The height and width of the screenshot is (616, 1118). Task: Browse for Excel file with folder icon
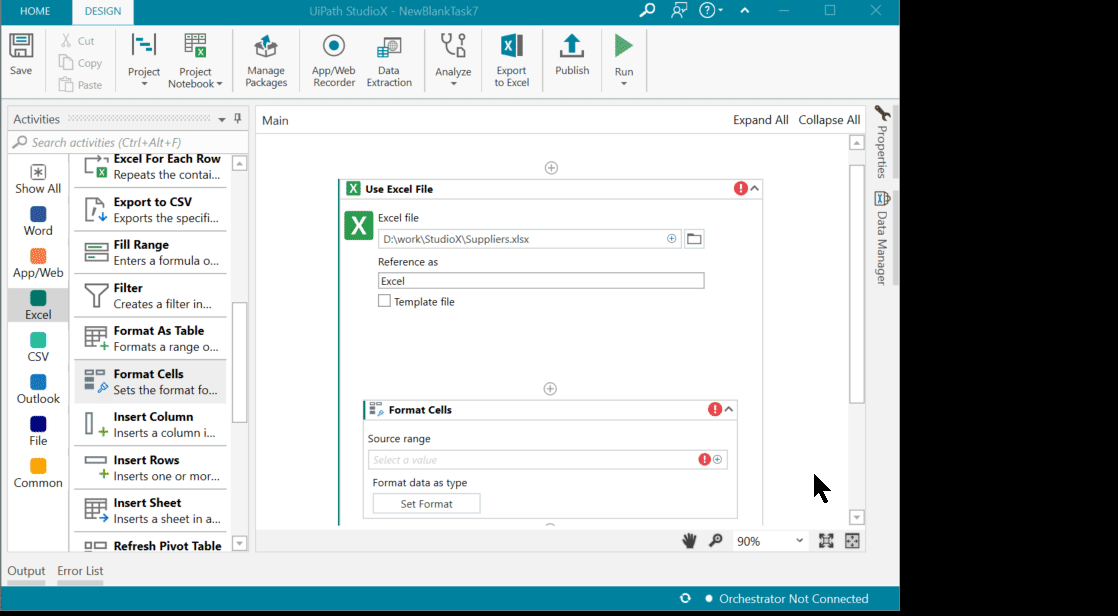coord(694,239)
